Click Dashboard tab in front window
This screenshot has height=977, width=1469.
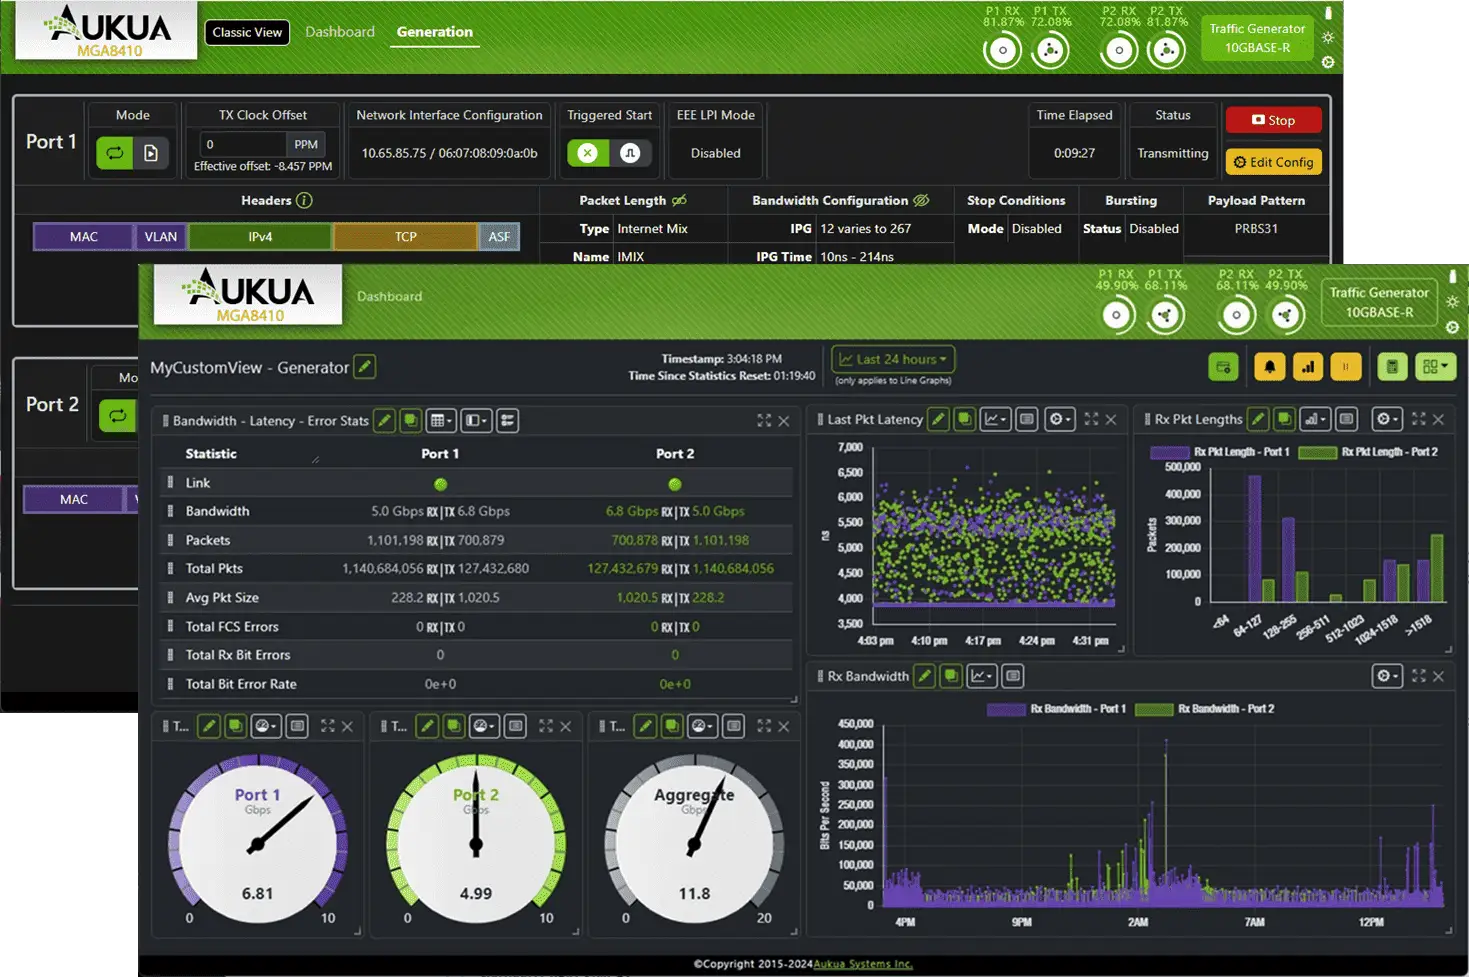(x=389, y=296)
